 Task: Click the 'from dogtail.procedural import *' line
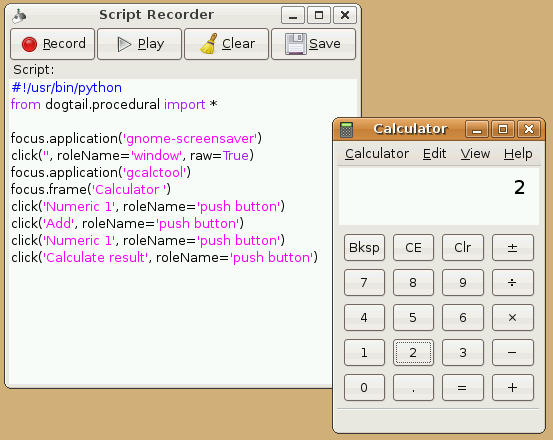pyautogui.click(x=114, y=105)
